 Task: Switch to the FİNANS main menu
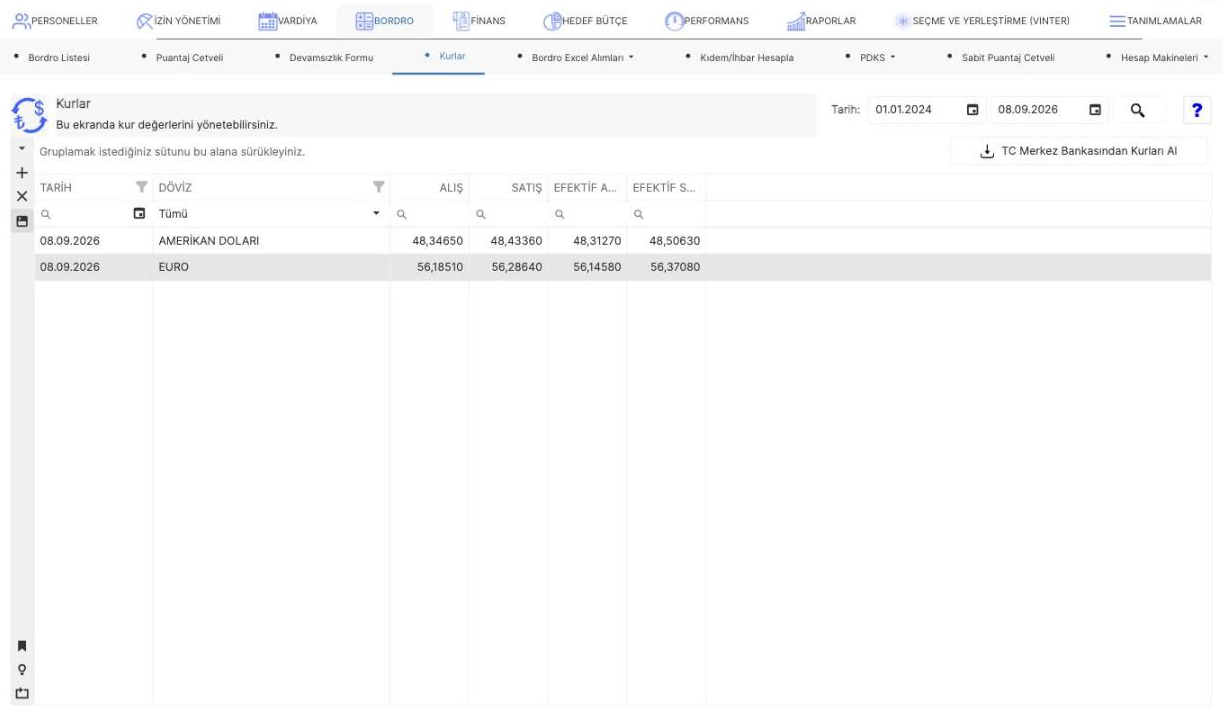pyautogui.click(x=478, y=20)
